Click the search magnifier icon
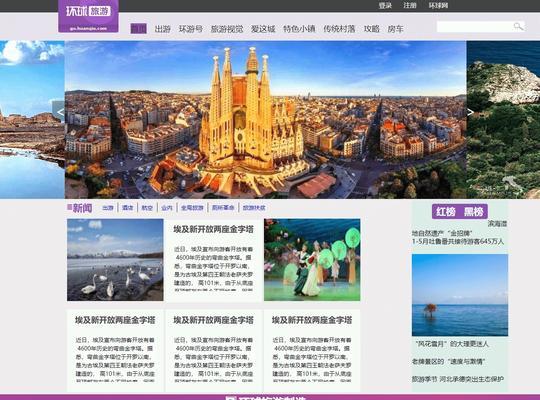 click(x=518, y=27)
